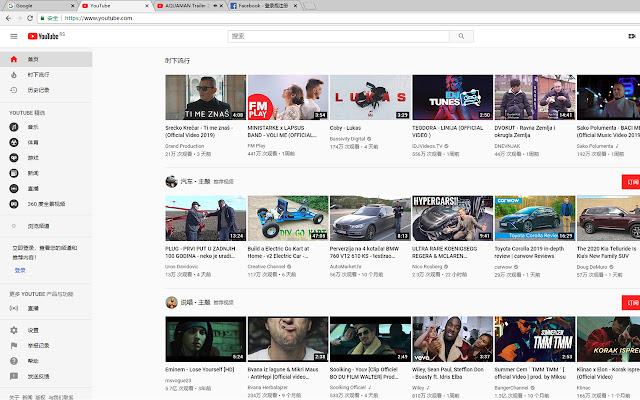The image size is (640, 400).
Task: Open 设置 in the sidebar
Action: click(x=32, y=329)
